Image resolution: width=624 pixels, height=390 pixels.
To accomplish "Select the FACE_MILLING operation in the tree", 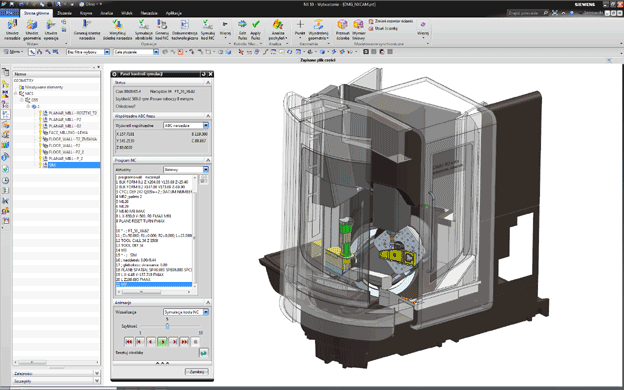I will click(x=68, y=133).
